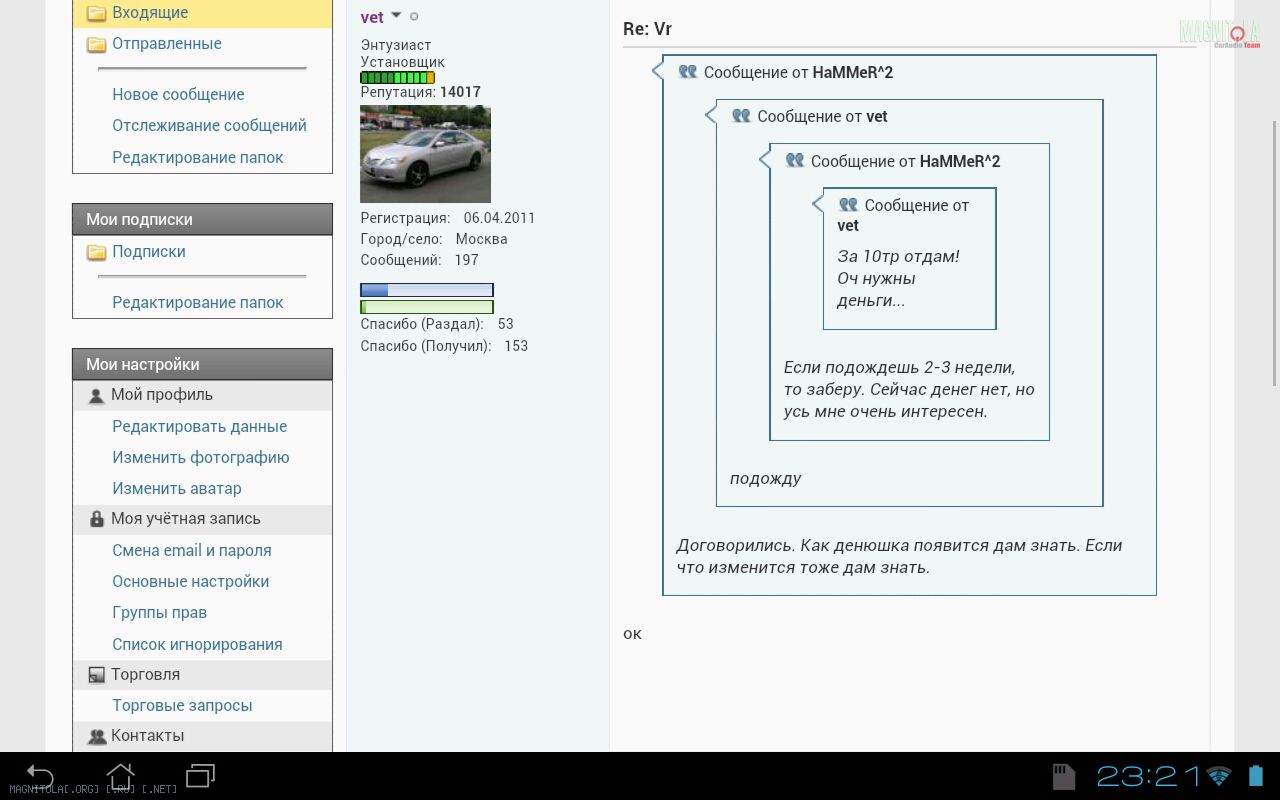Open Группы прав
This screenshot has width=1280, height=800.
tap(160, 612)
